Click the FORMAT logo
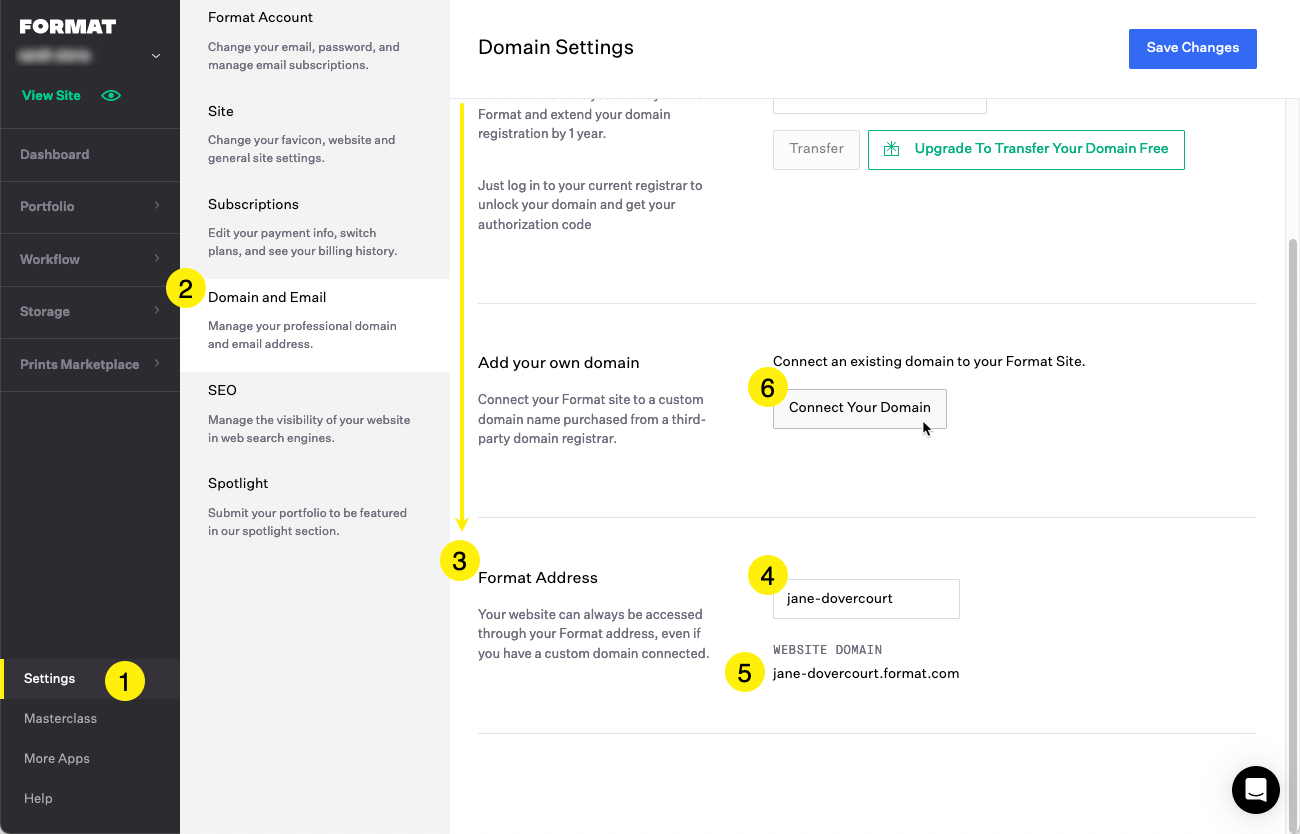This screenshot has width=1300, height=834. click(x=68, y=27)
